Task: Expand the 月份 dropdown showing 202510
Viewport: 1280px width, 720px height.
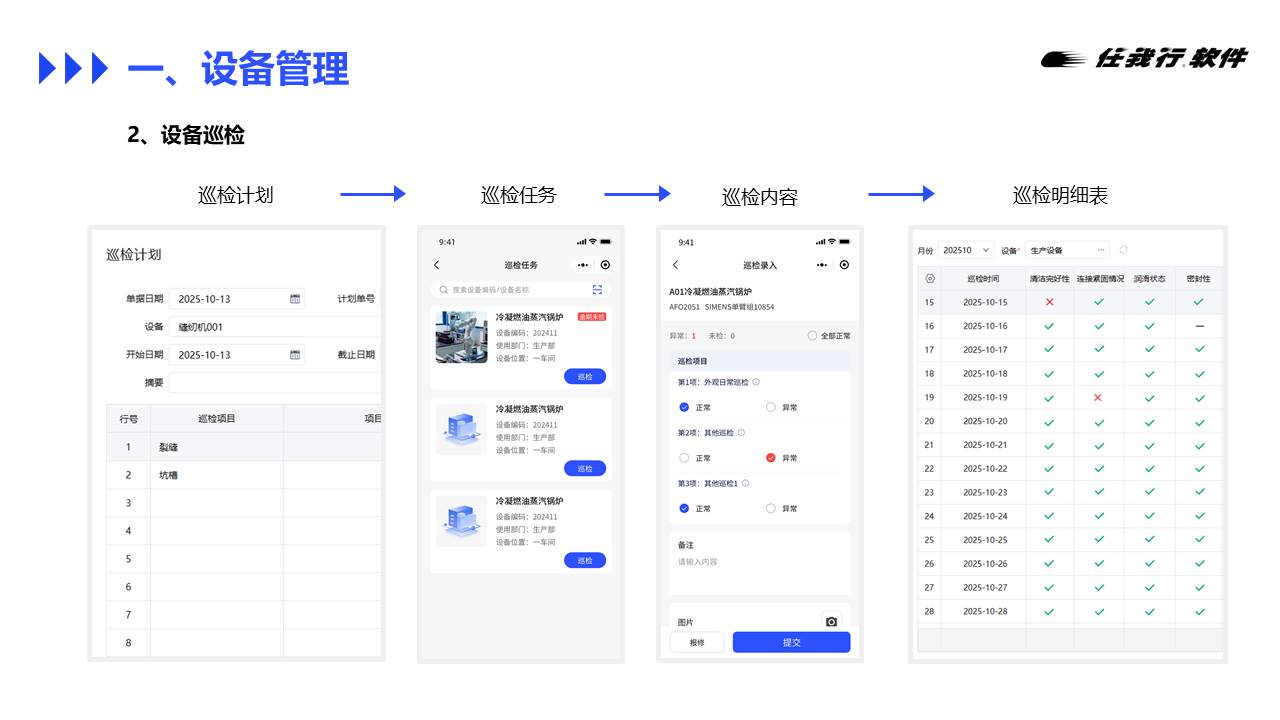Action: coord(967,250)
